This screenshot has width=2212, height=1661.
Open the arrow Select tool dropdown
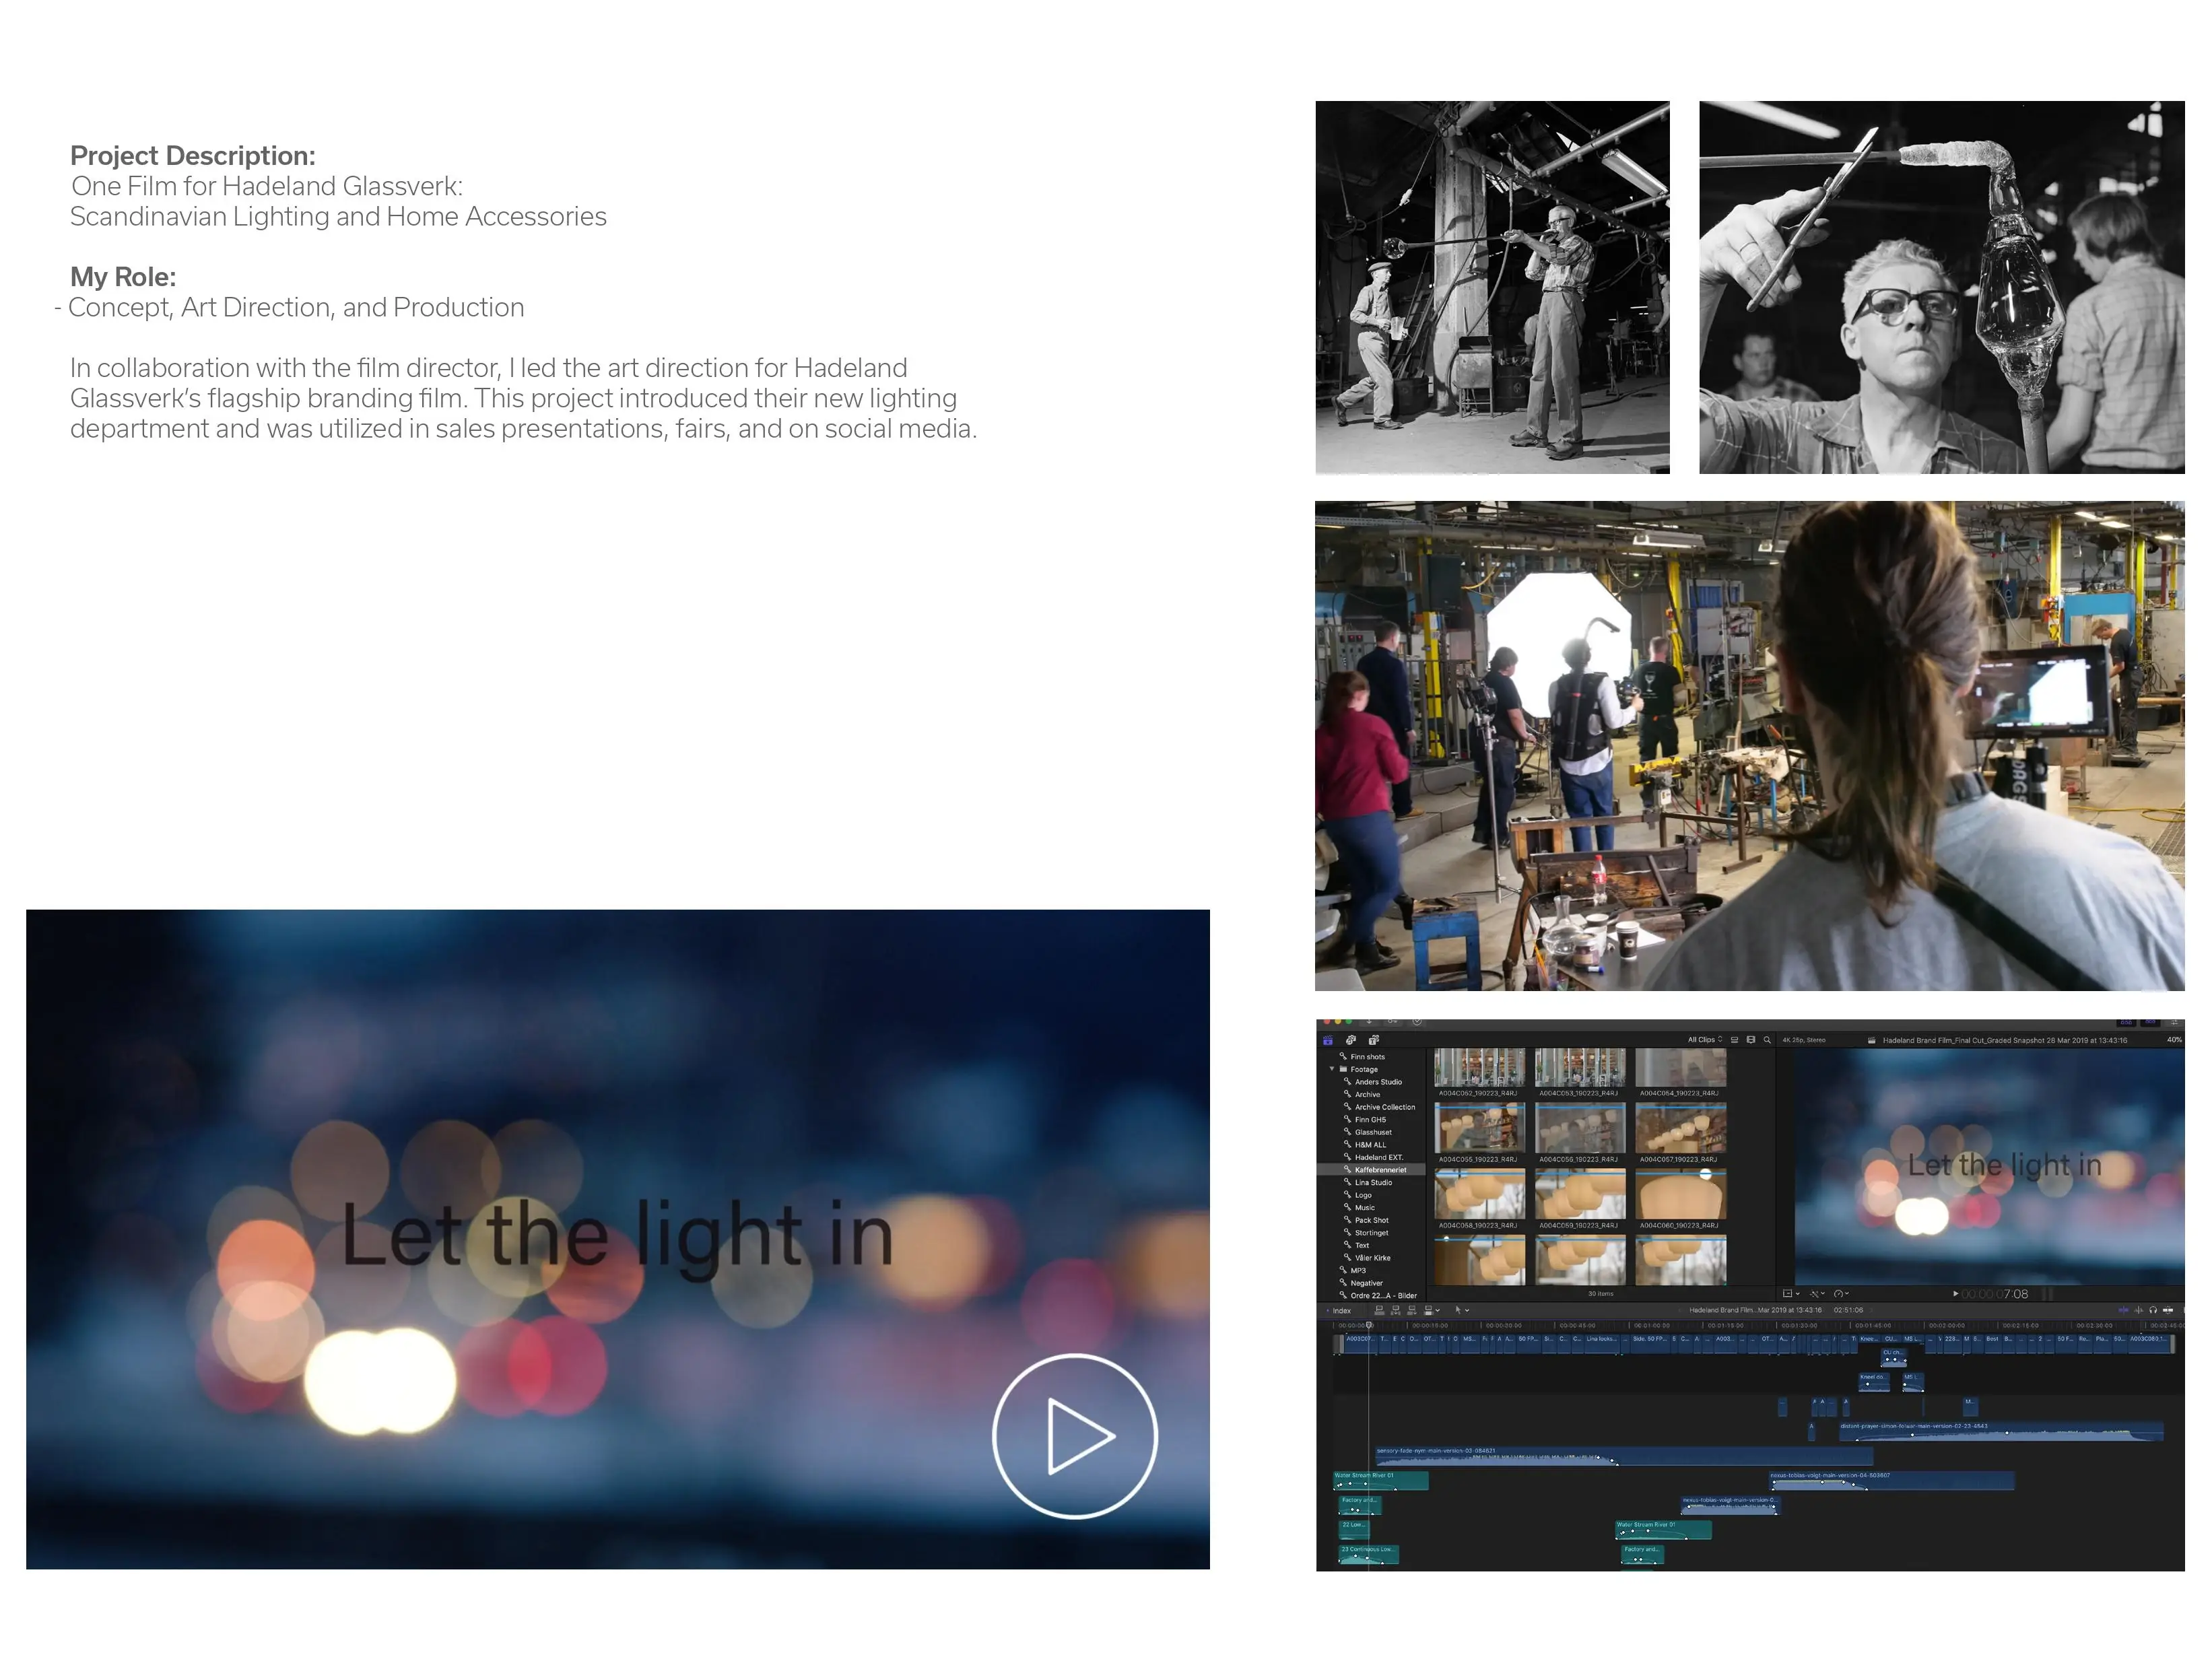tap(1462, 1310)
